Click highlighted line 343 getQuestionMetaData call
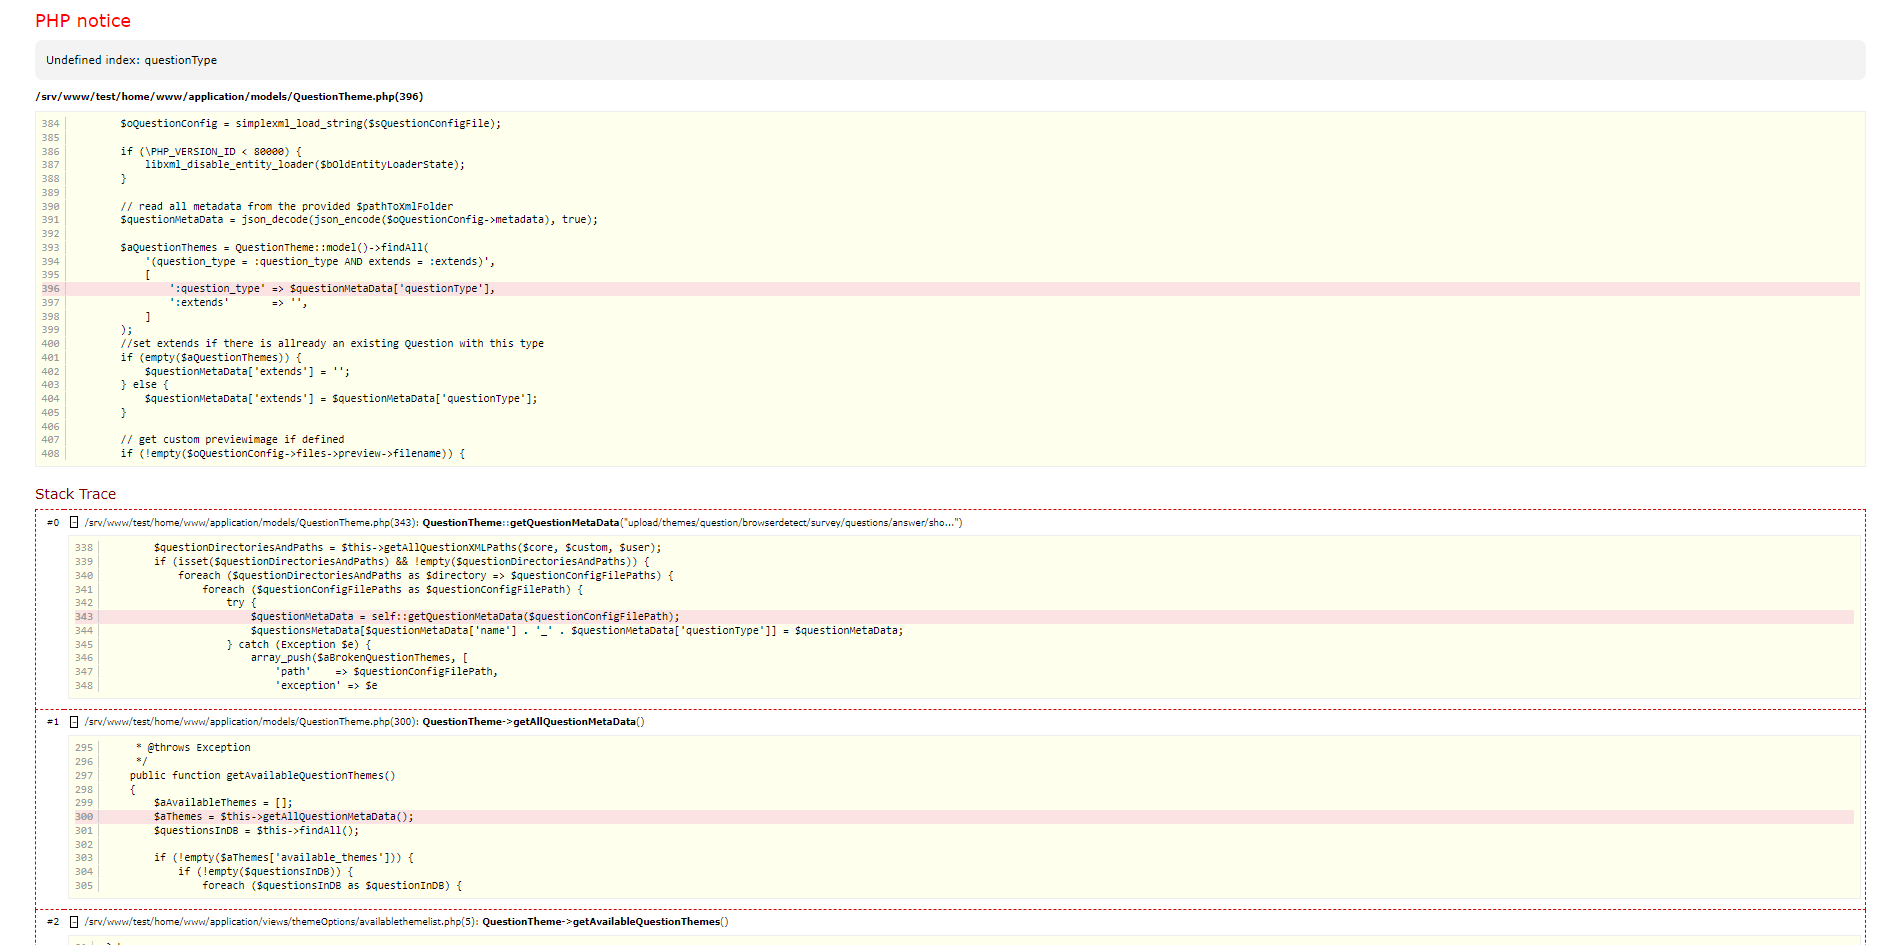The width and height of the screenshot is (1893, 945). click(x=465, y=617)
